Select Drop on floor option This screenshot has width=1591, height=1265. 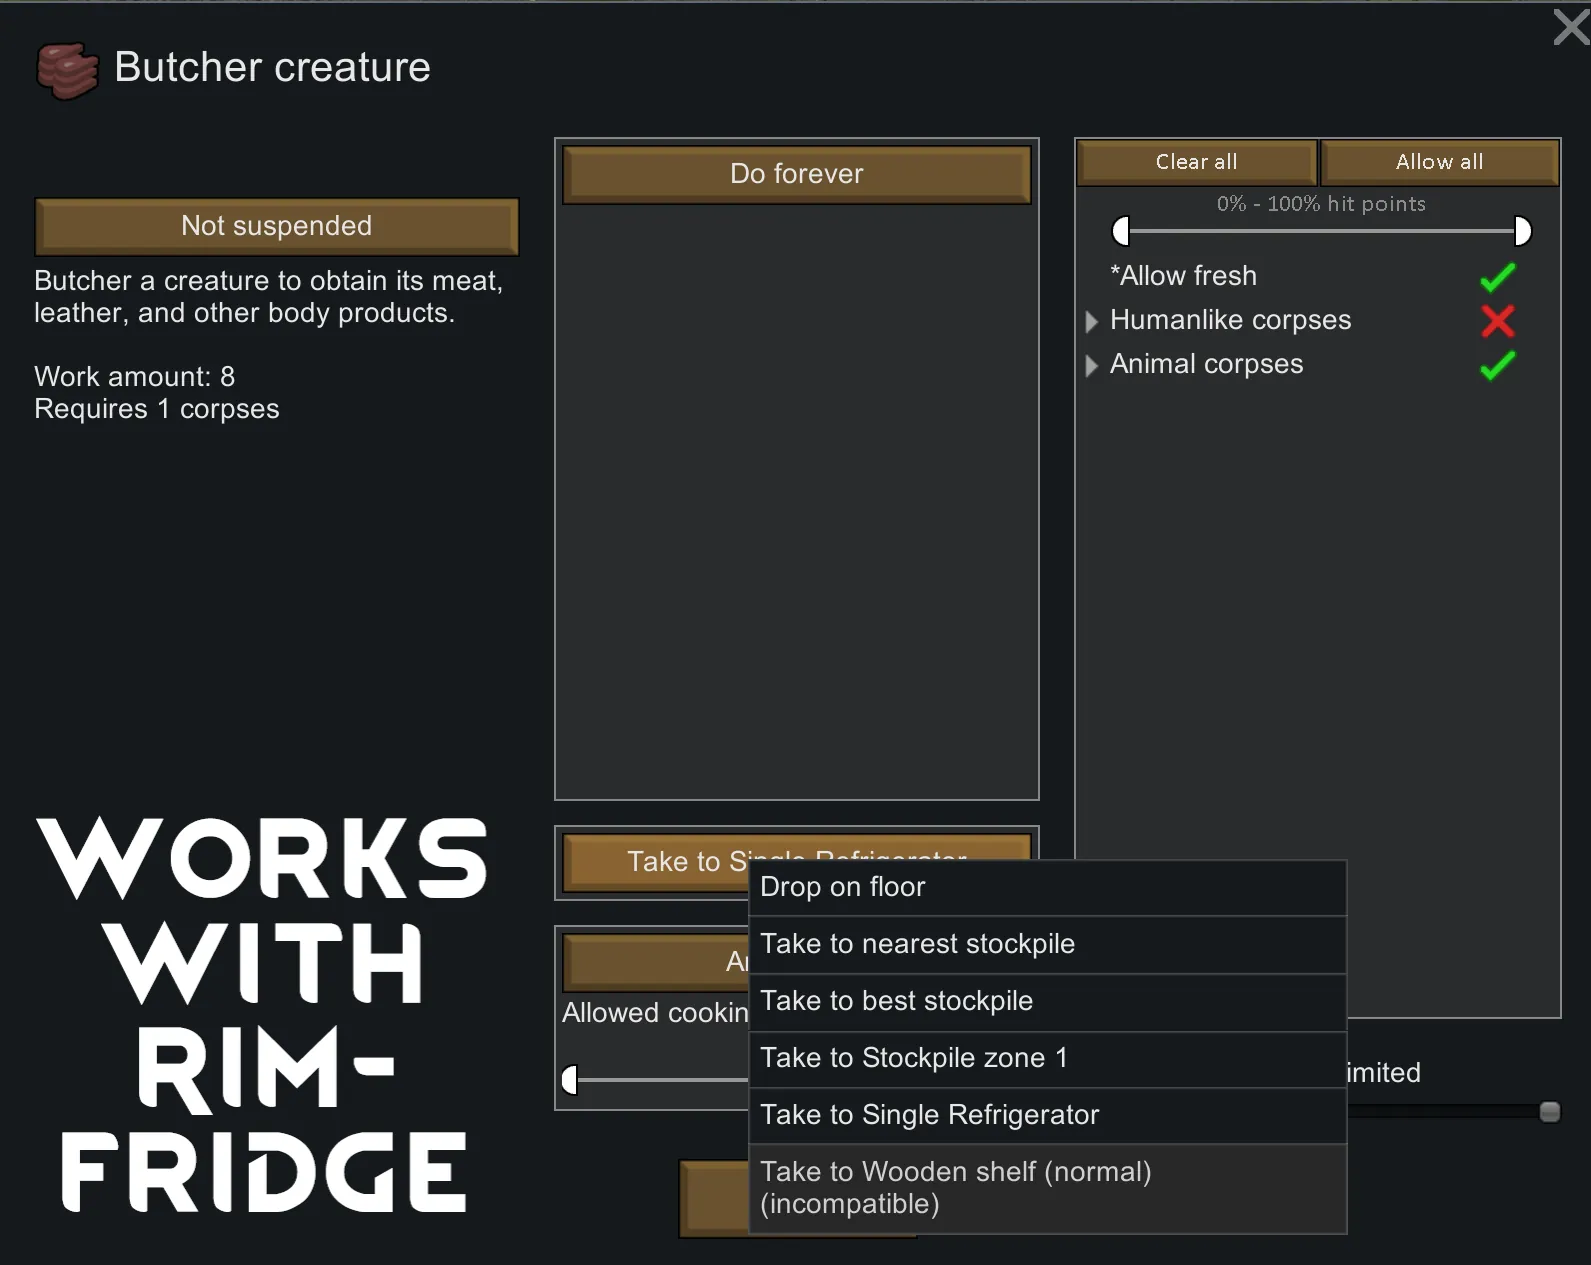point(1046,887)
